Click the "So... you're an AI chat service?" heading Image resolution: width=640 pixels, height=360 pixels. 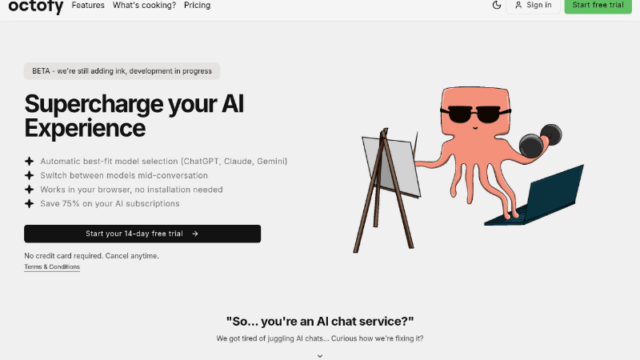[320, 321]
